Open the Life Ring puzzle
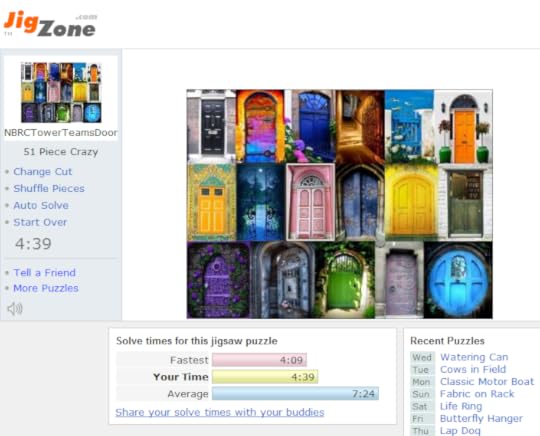 click(x=461, y=406)
